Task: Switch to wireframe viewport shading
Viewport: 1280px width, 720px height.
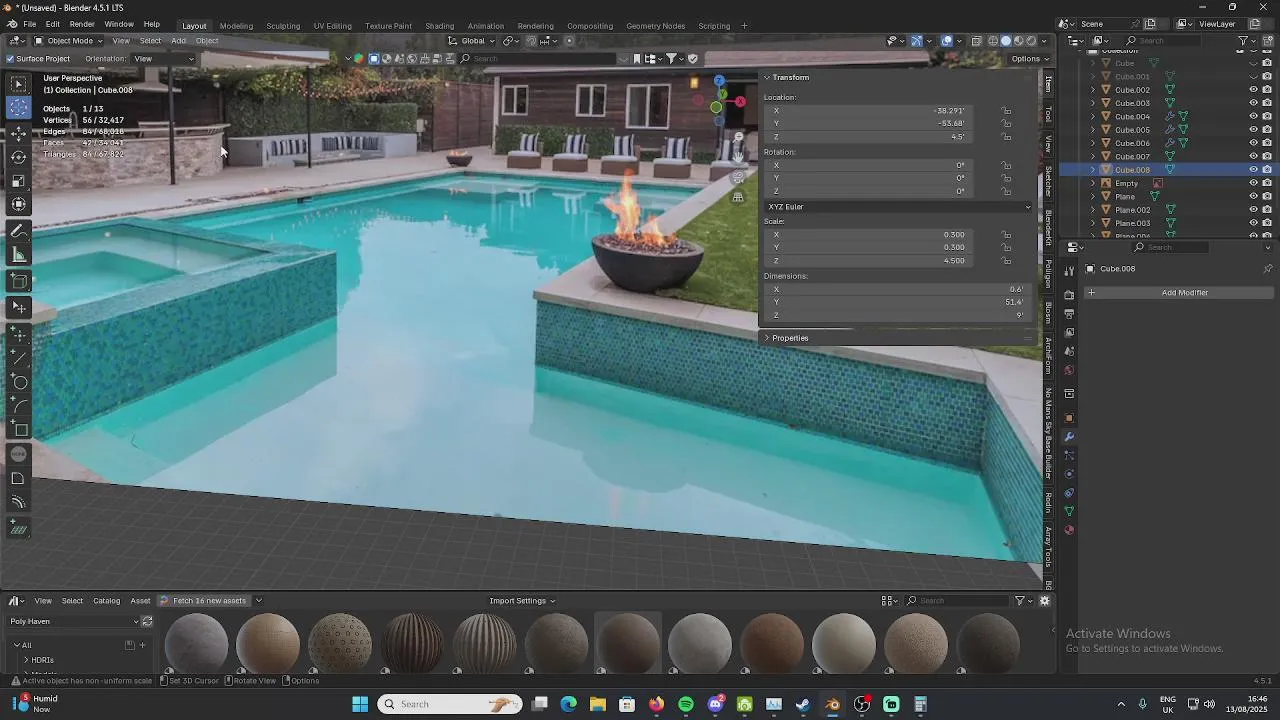Action: point(993,41)
